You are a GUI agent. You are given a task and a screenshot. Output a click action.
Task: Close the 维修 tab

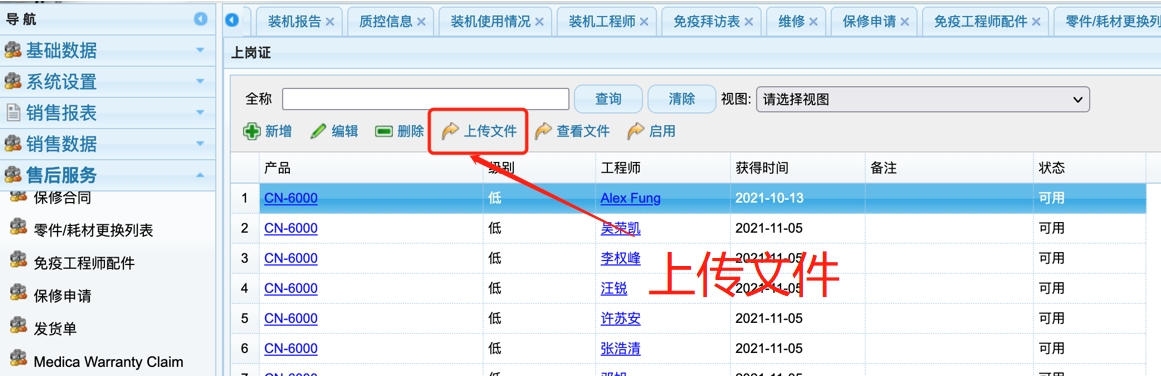[x=813, y=21]
